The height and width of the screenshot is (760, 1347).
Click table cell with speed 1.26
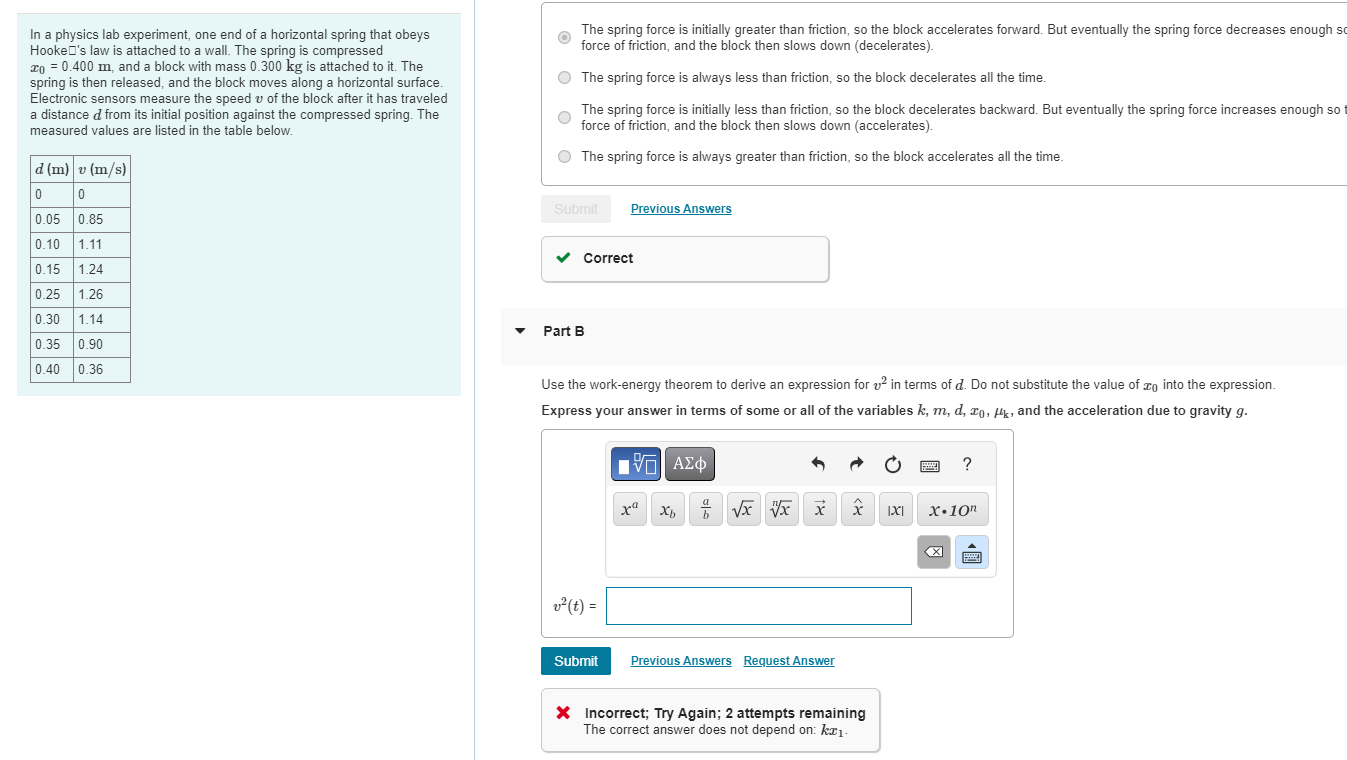[102, 295]
